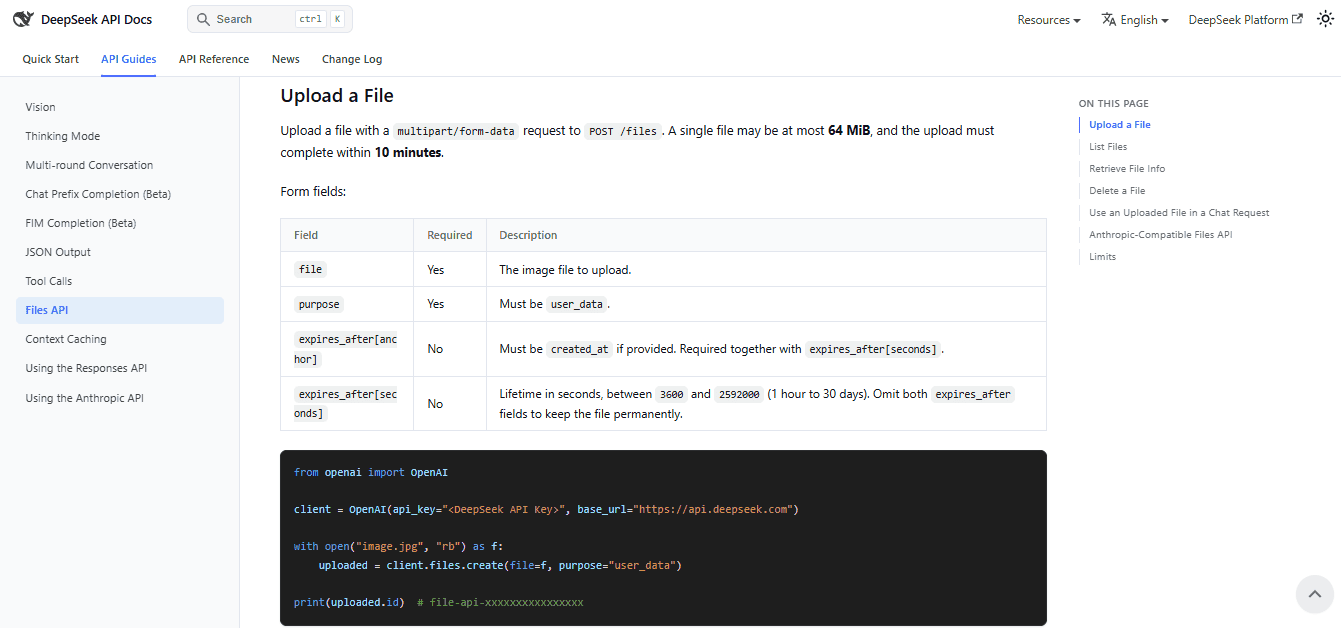Open Multi-round Conversation guide
The height and width of the screenshot is (628, 1341).
coord(120,165)
